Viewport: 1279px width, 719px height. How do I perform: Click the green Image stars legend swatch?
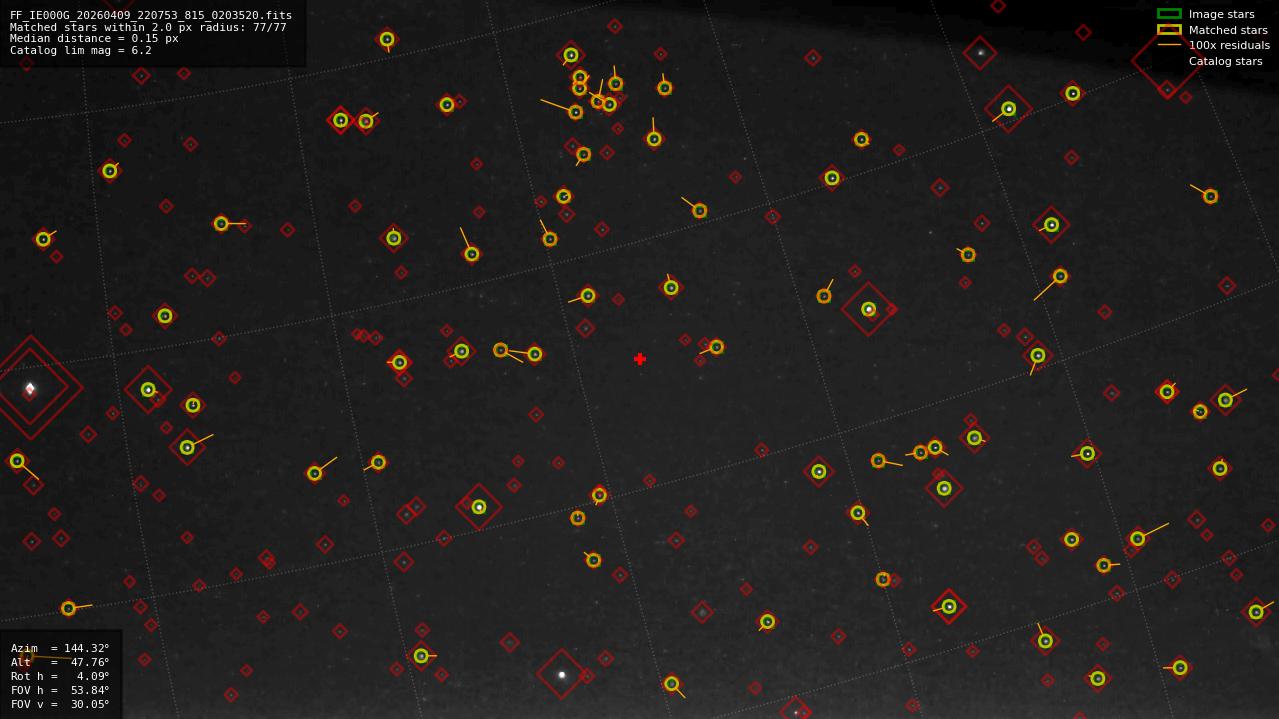(1169, 14)
